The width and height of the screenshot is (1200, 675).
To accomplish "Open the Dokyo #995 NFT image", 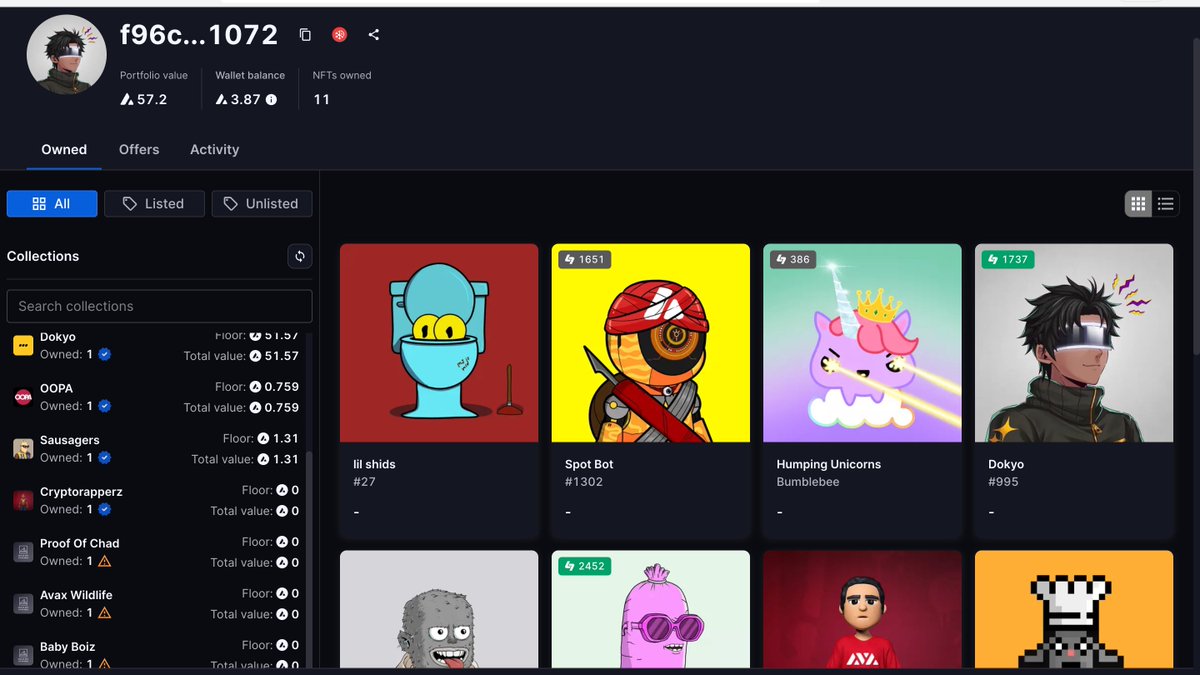I will point(1074,343).
